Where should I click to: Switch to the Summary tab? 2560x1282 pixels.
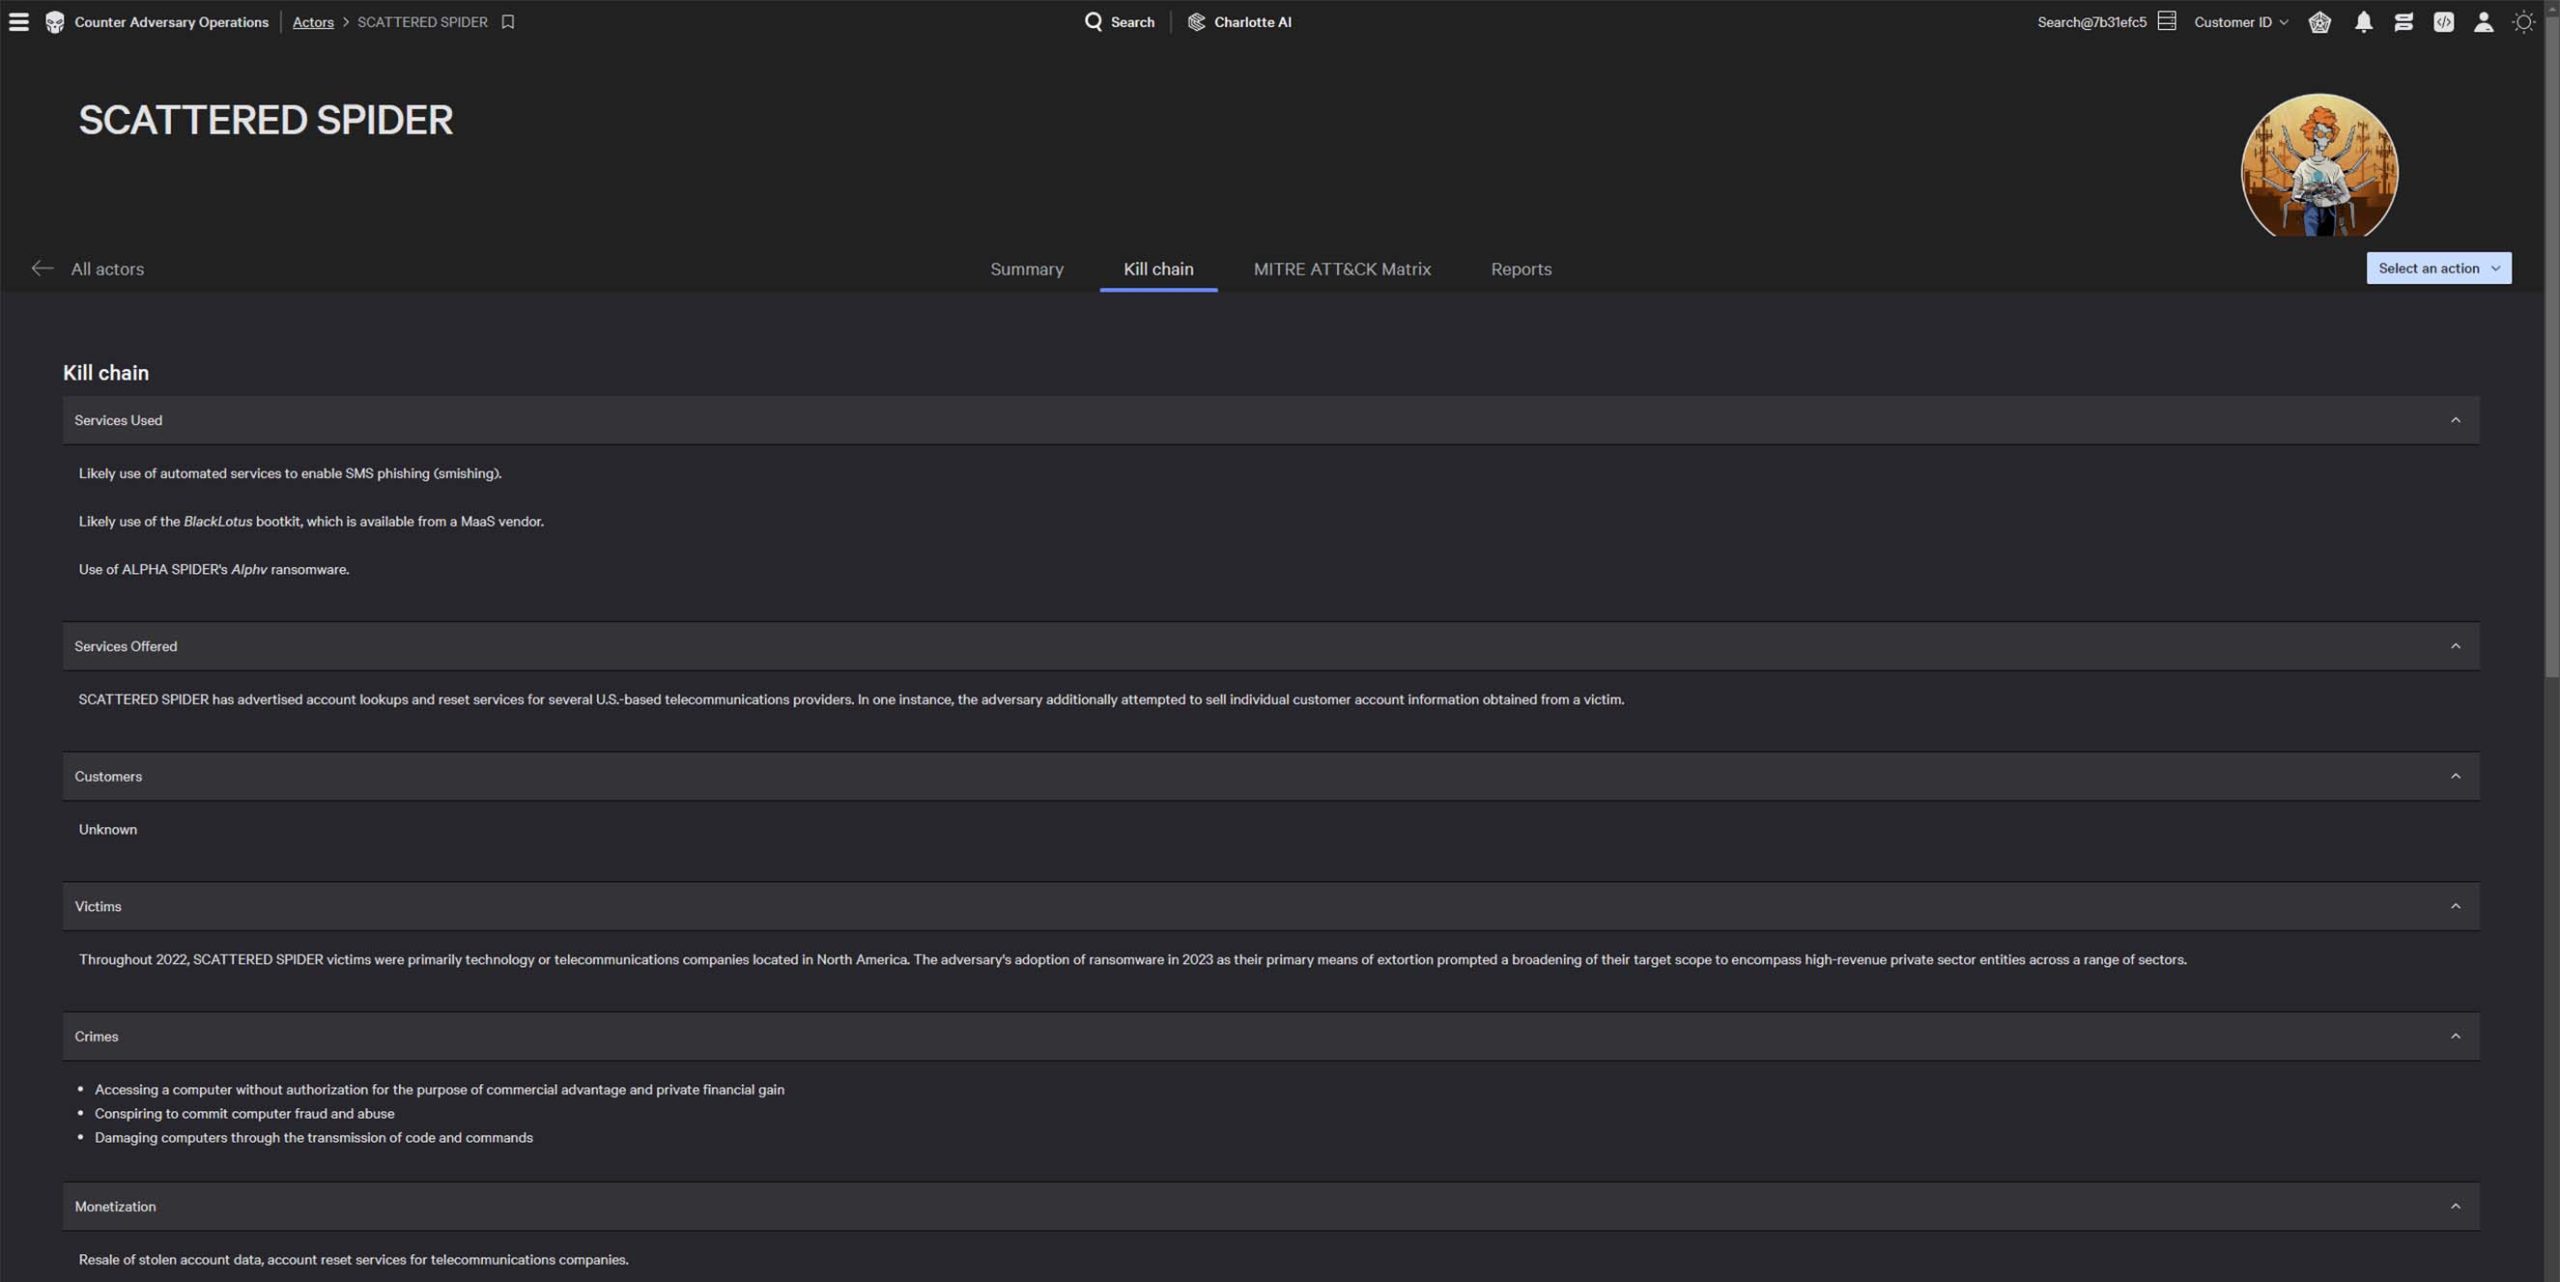(x=1027, y=269)
